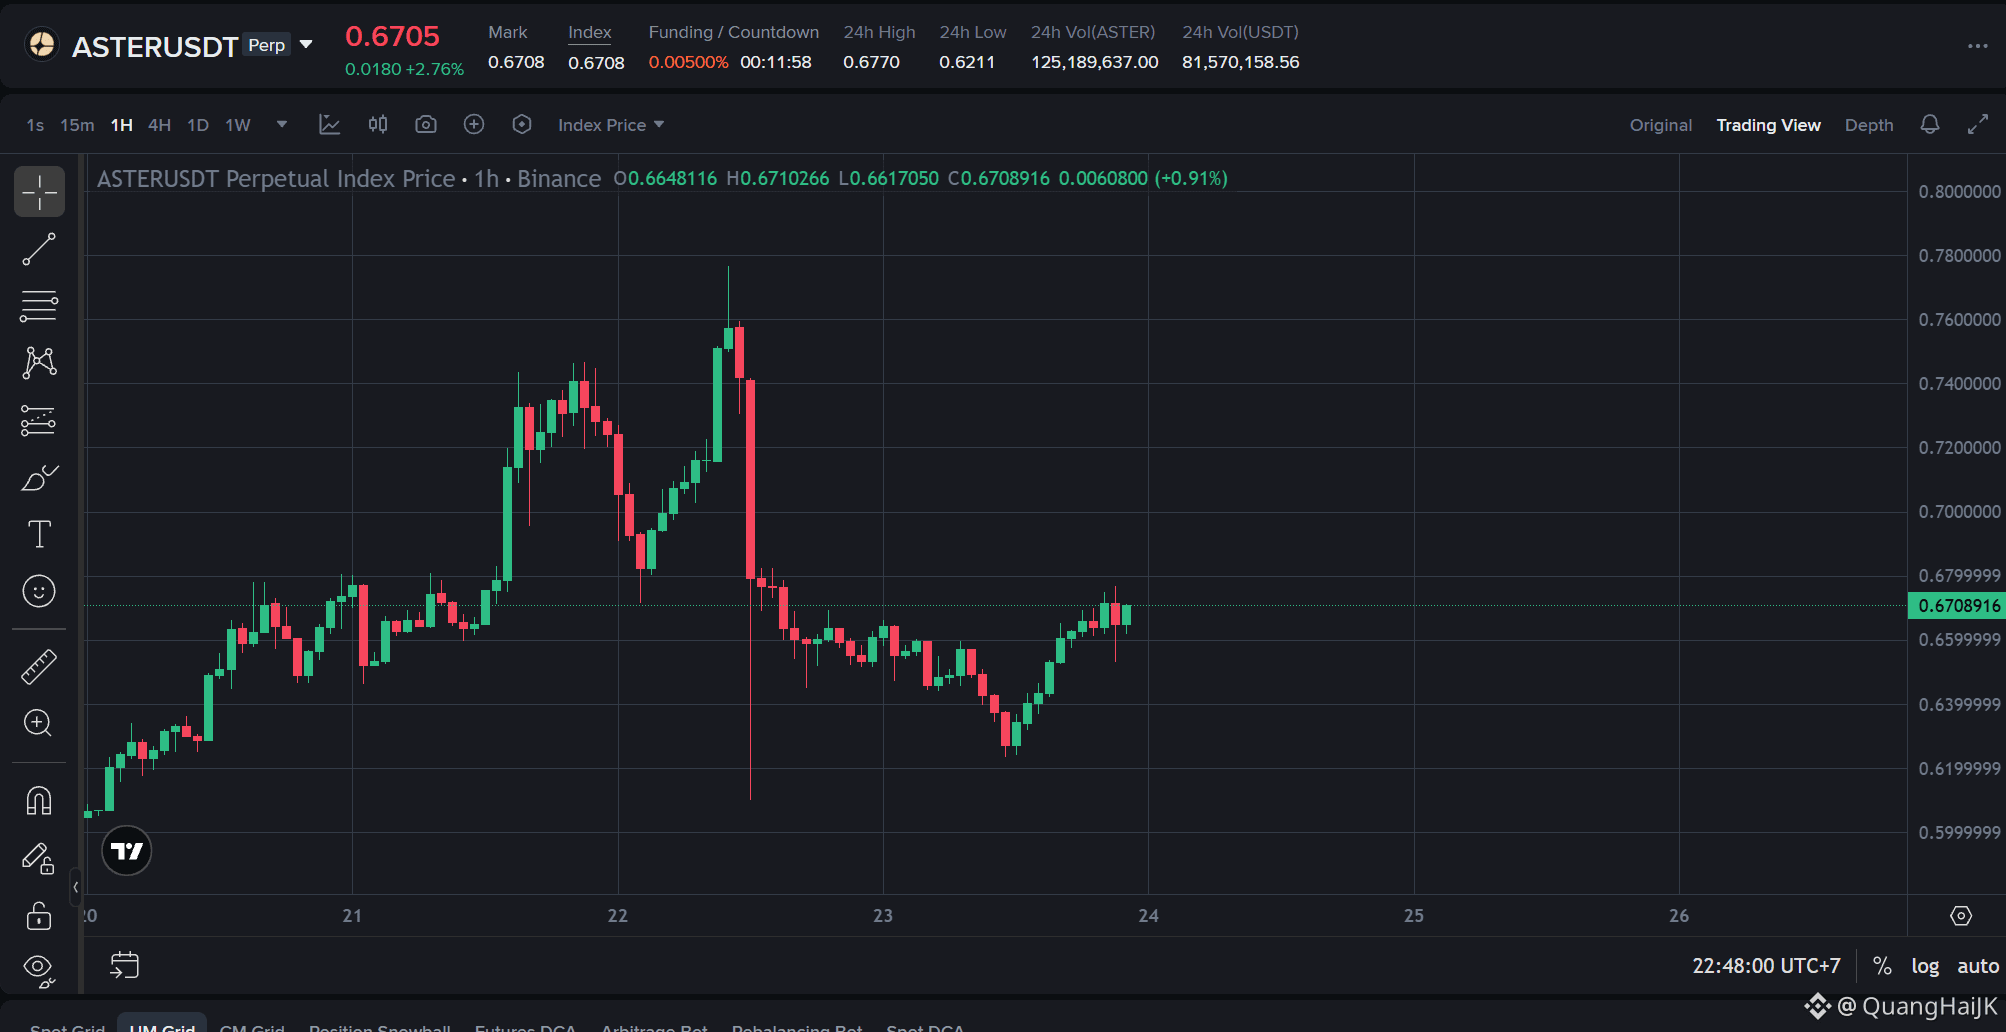Click the 24 date label on time axis
Image resolution: width=2006 pixels, height=1032 pixels.
click(1149, 916)
